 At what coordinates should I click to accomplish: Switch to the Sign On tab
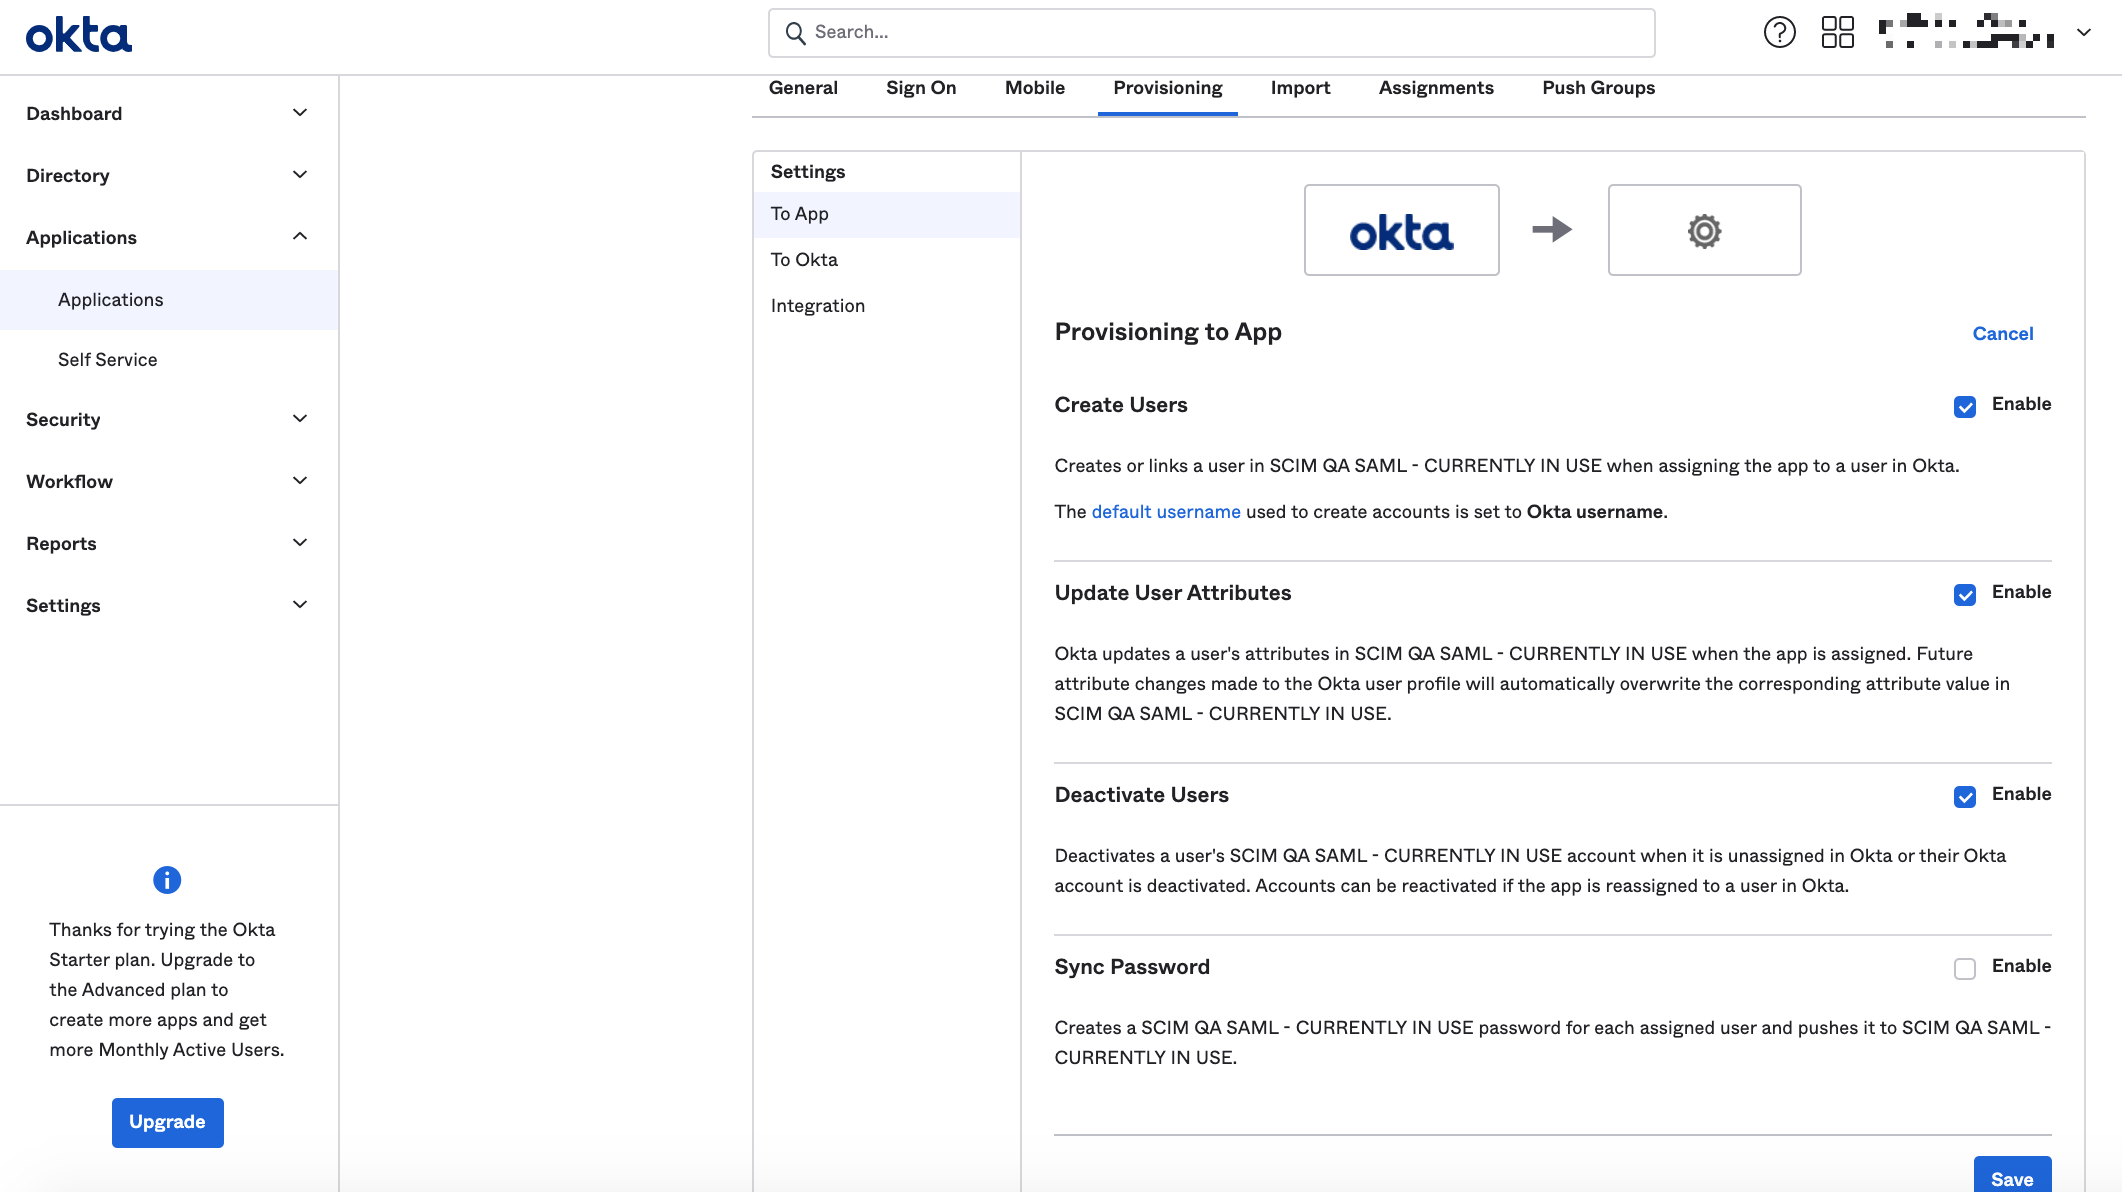(921, 88)
